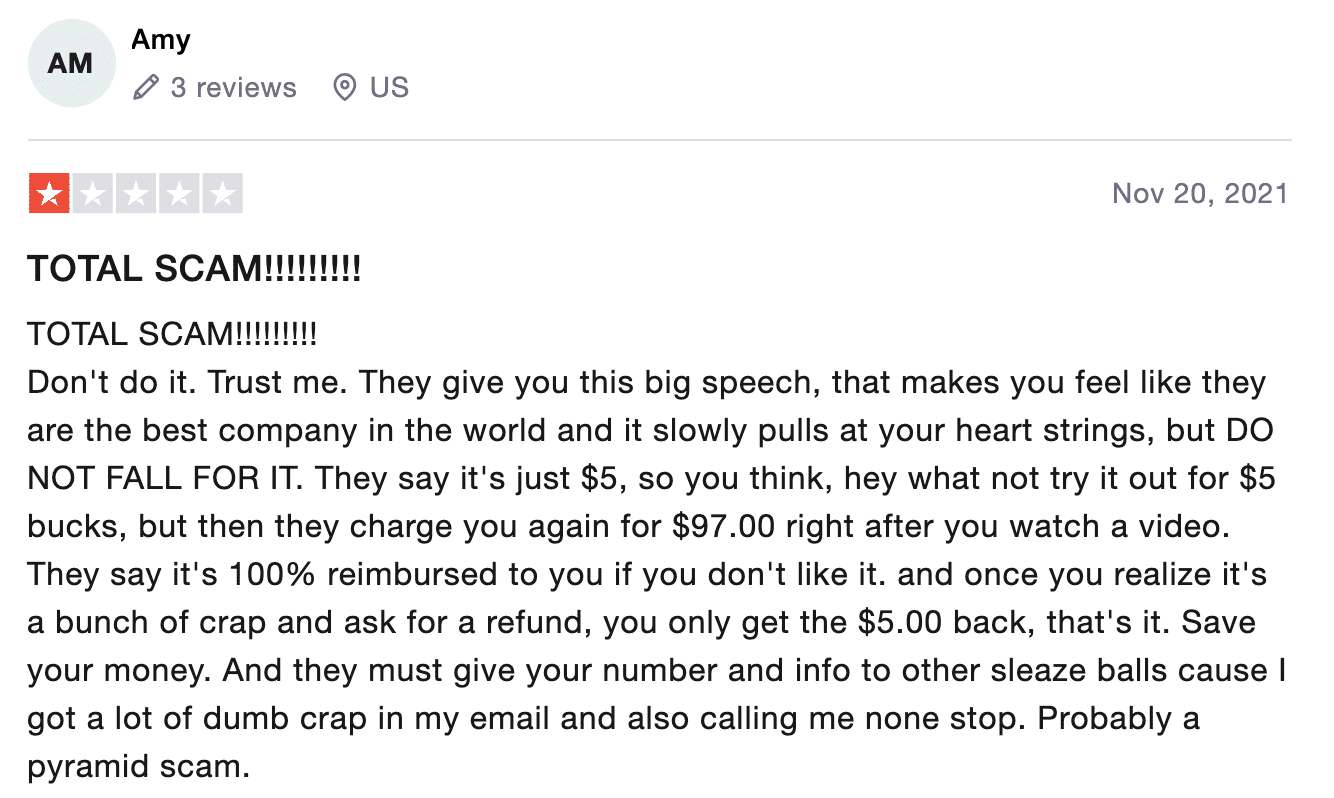
Task: Open the 3 reviews link
Action: pyautogui.click(x=233, y=88)
